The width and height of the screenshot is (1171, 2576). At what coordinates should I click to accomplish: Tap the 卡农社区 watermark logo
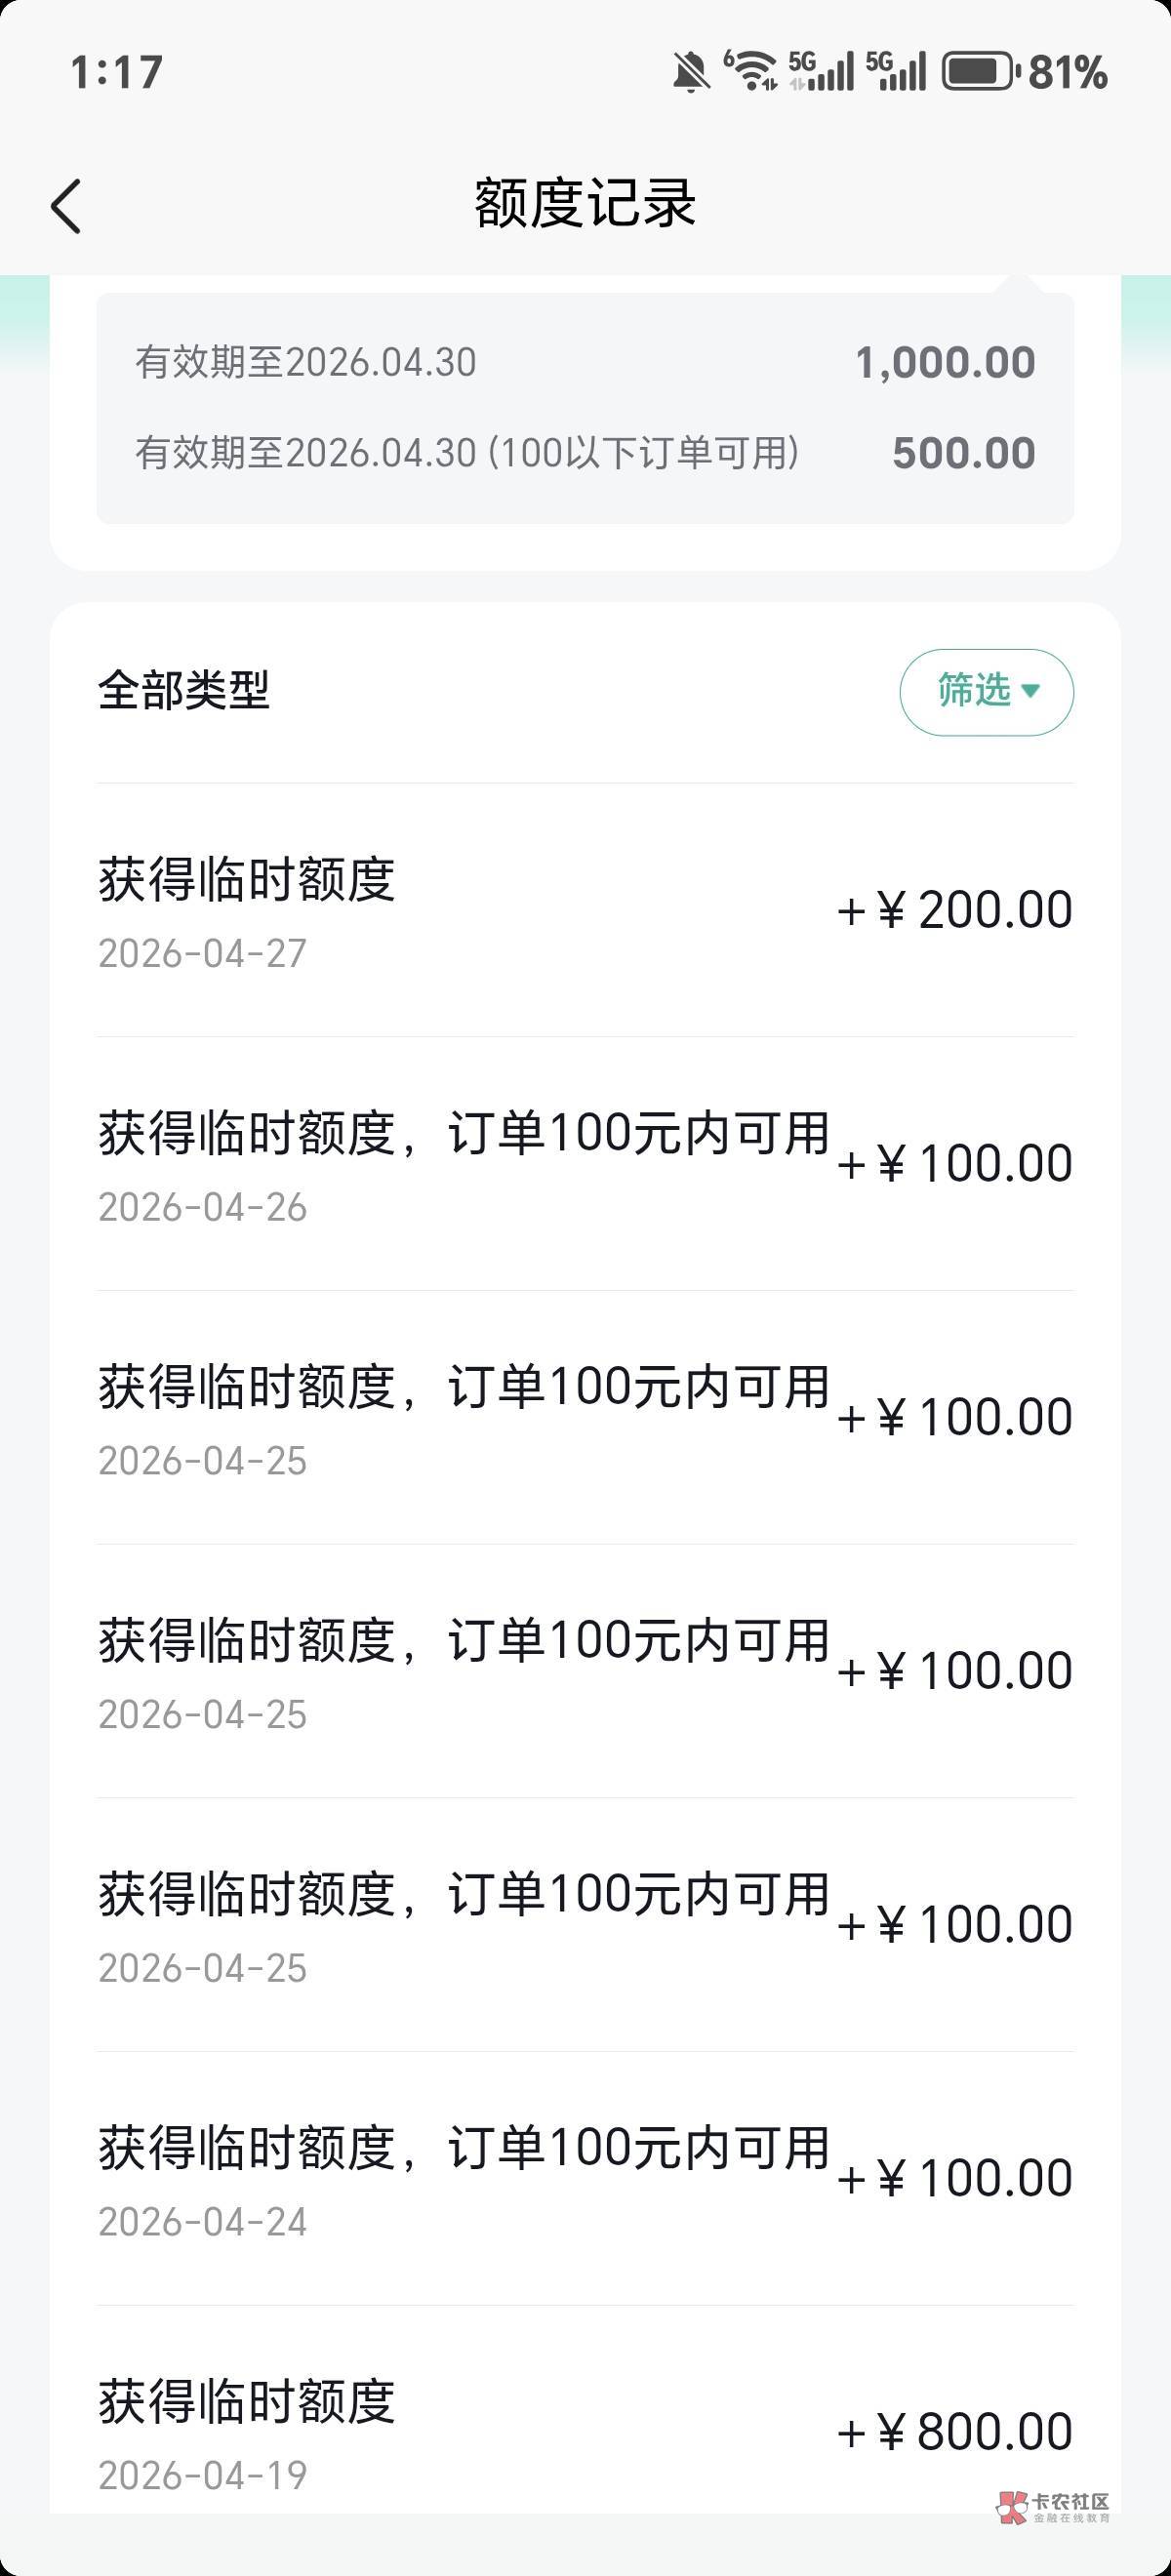(x=1054, y=2506)
